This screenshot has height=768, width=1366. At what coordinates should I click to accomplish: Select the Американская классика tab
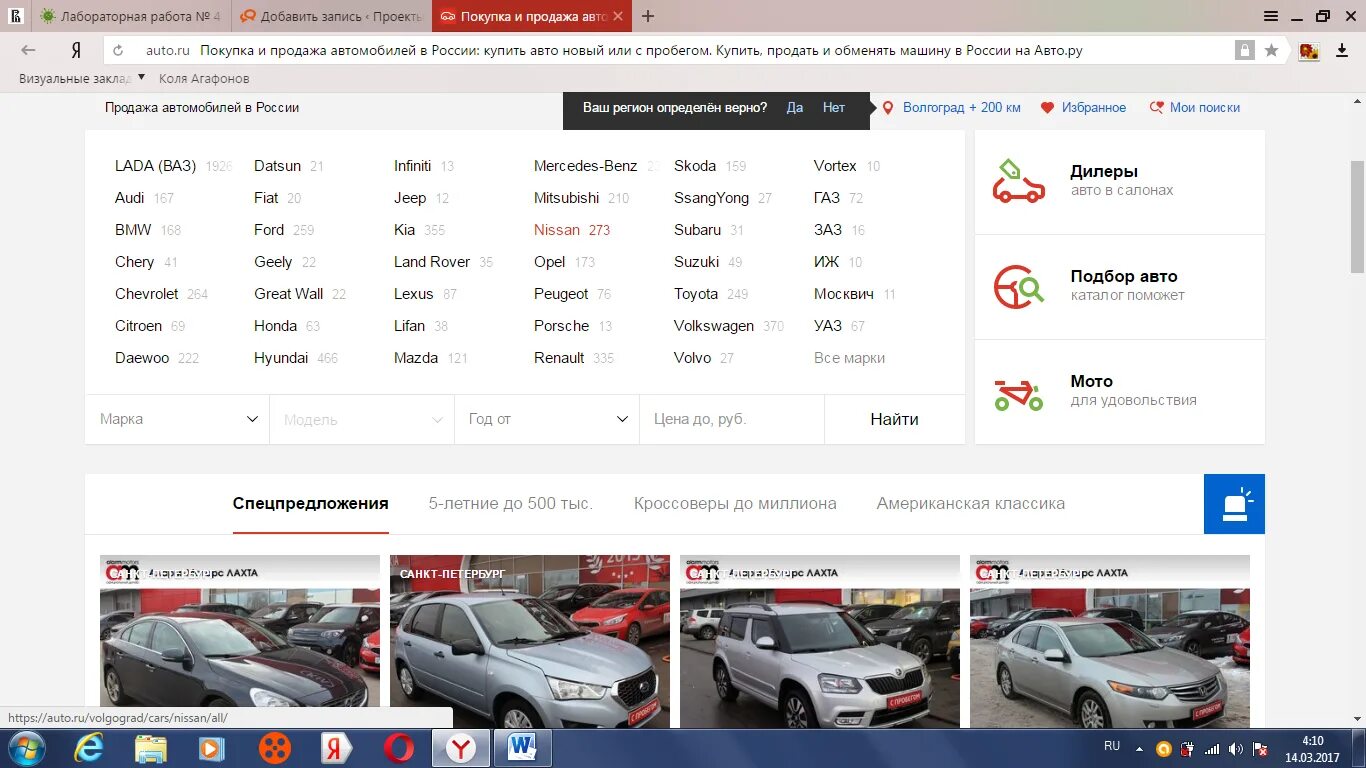971,504
